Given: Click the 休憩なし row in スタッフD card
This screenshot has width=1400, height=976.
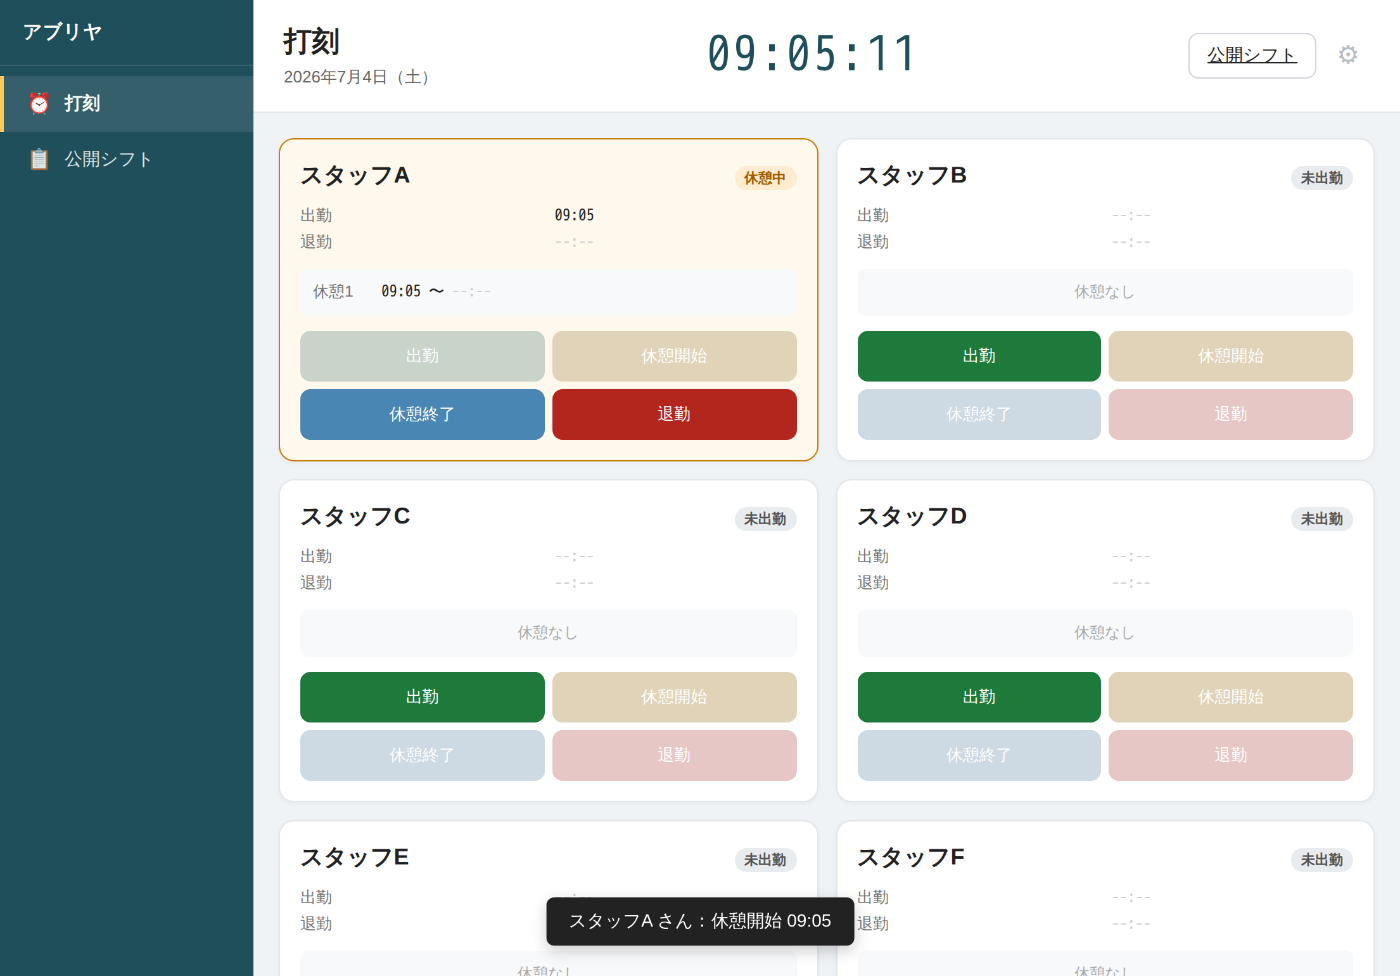Looking at the screenshot, I should (x=1105, y=633).
